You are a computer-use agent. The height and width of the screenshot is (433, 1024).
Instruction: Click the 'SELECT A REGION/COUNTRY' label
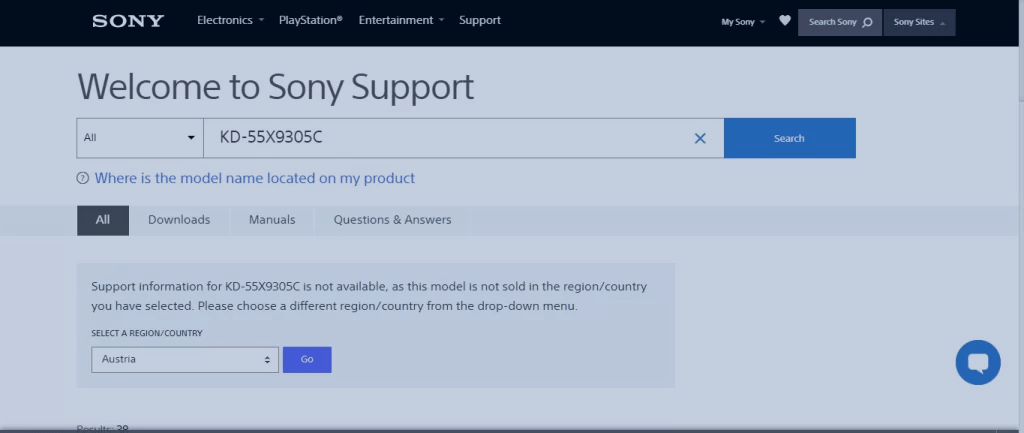(x=147, y=333)
